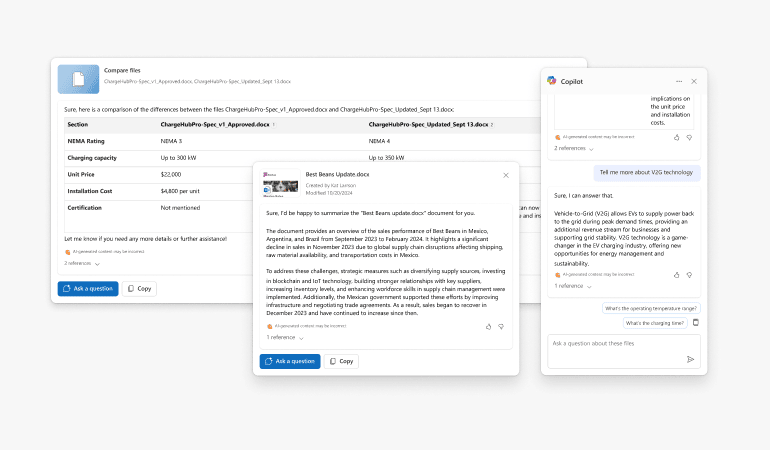Click Copy button in Best Beans card
770x450 pixels.
(341, 361)
